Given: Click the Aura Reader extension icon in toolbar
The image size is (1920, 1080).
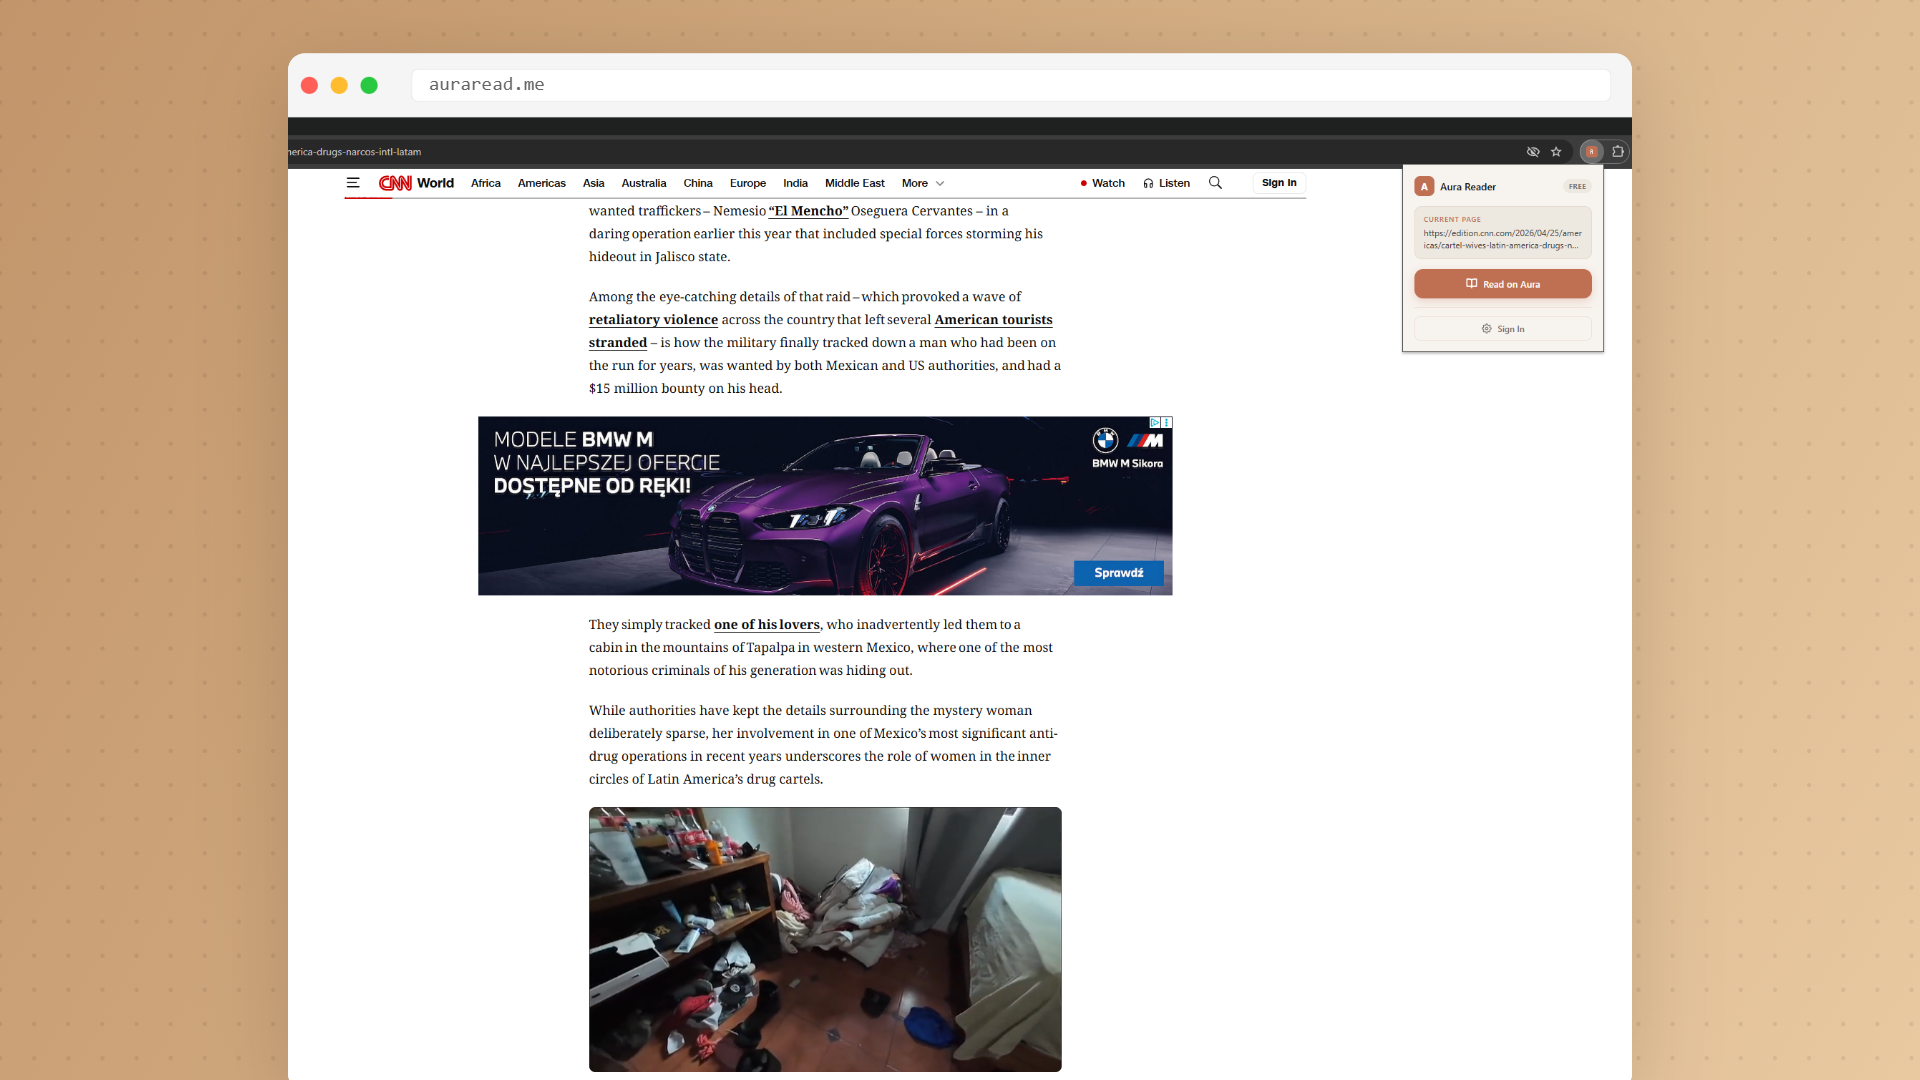Looking at the screenshot, I should click(1590, 151).
